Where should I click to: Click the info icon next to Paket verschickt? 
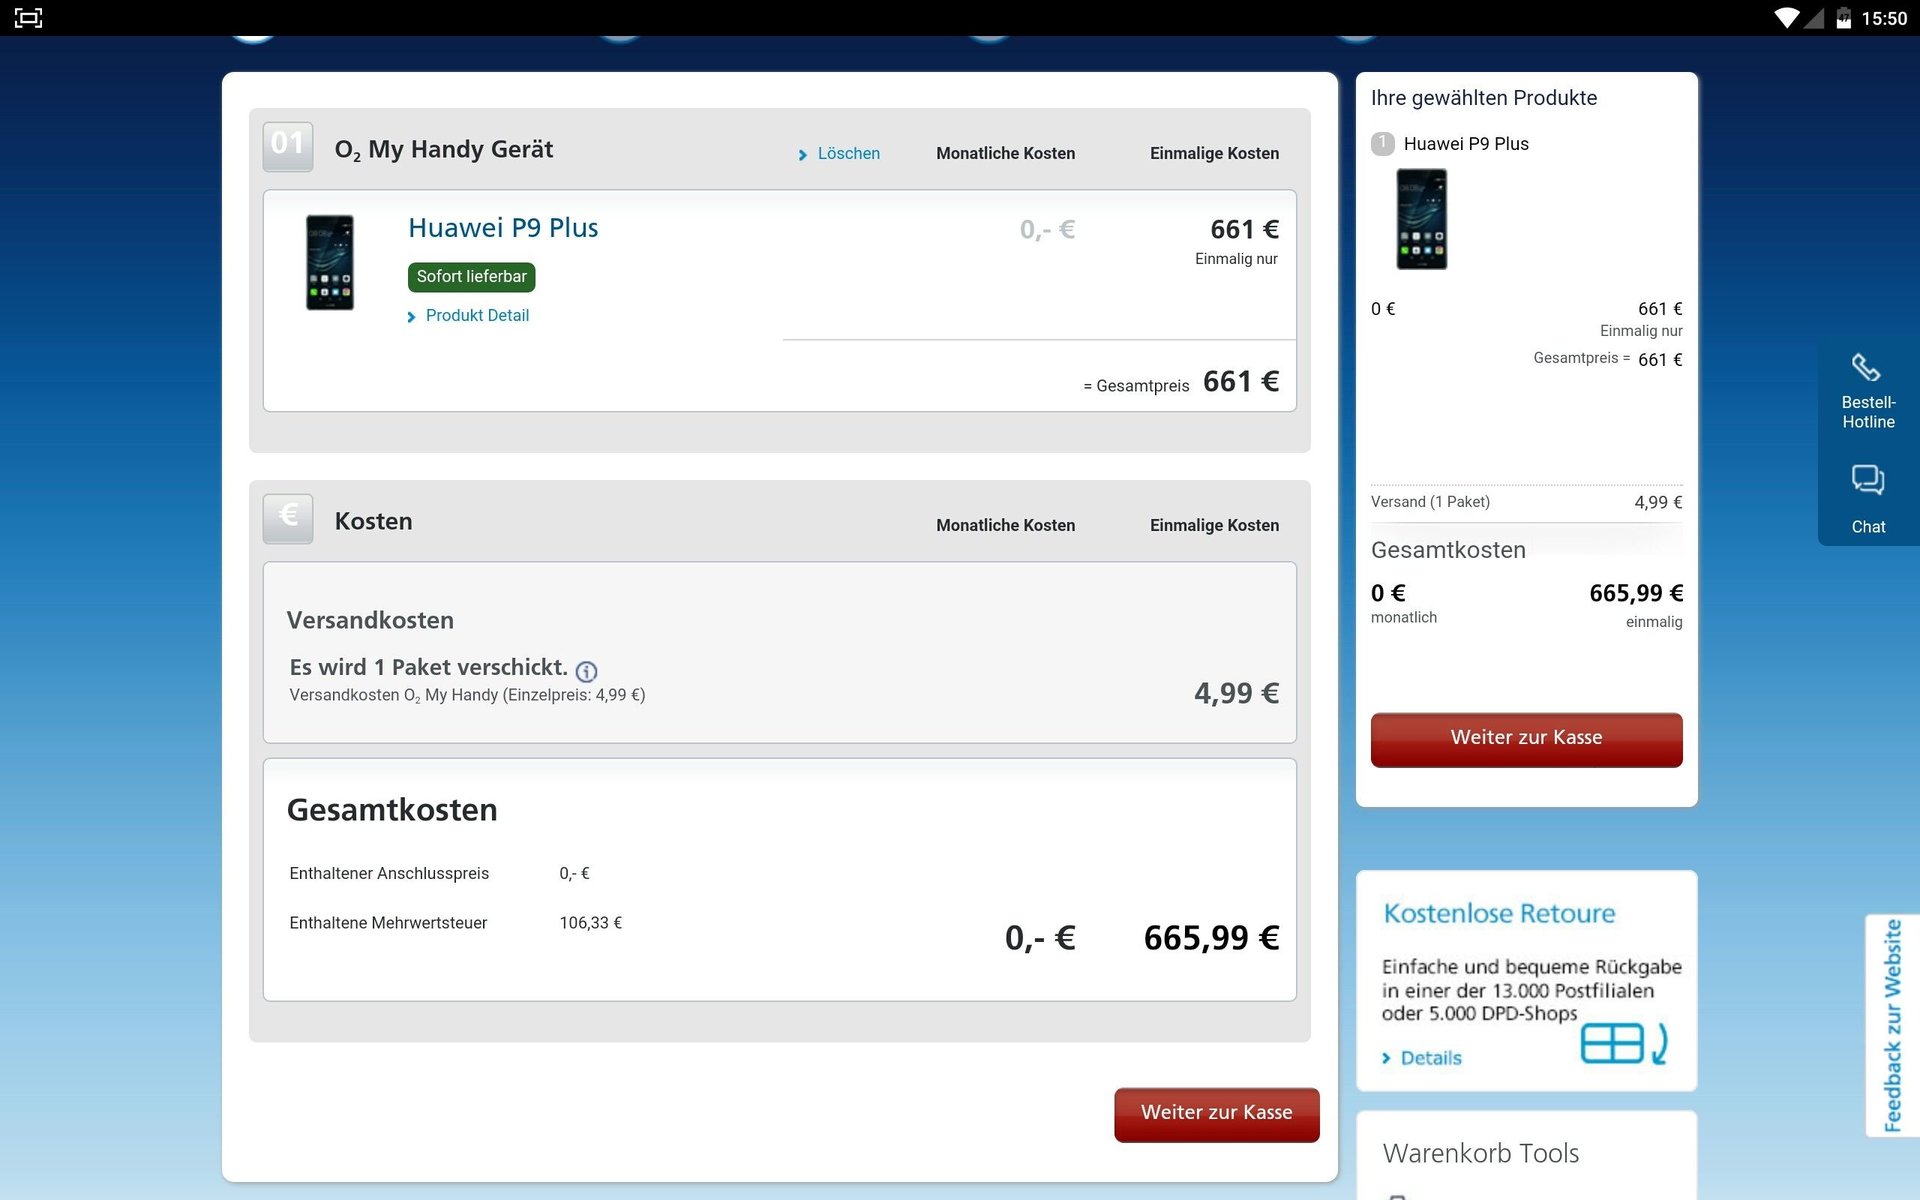pyautogui.click(x=587, y=672)
